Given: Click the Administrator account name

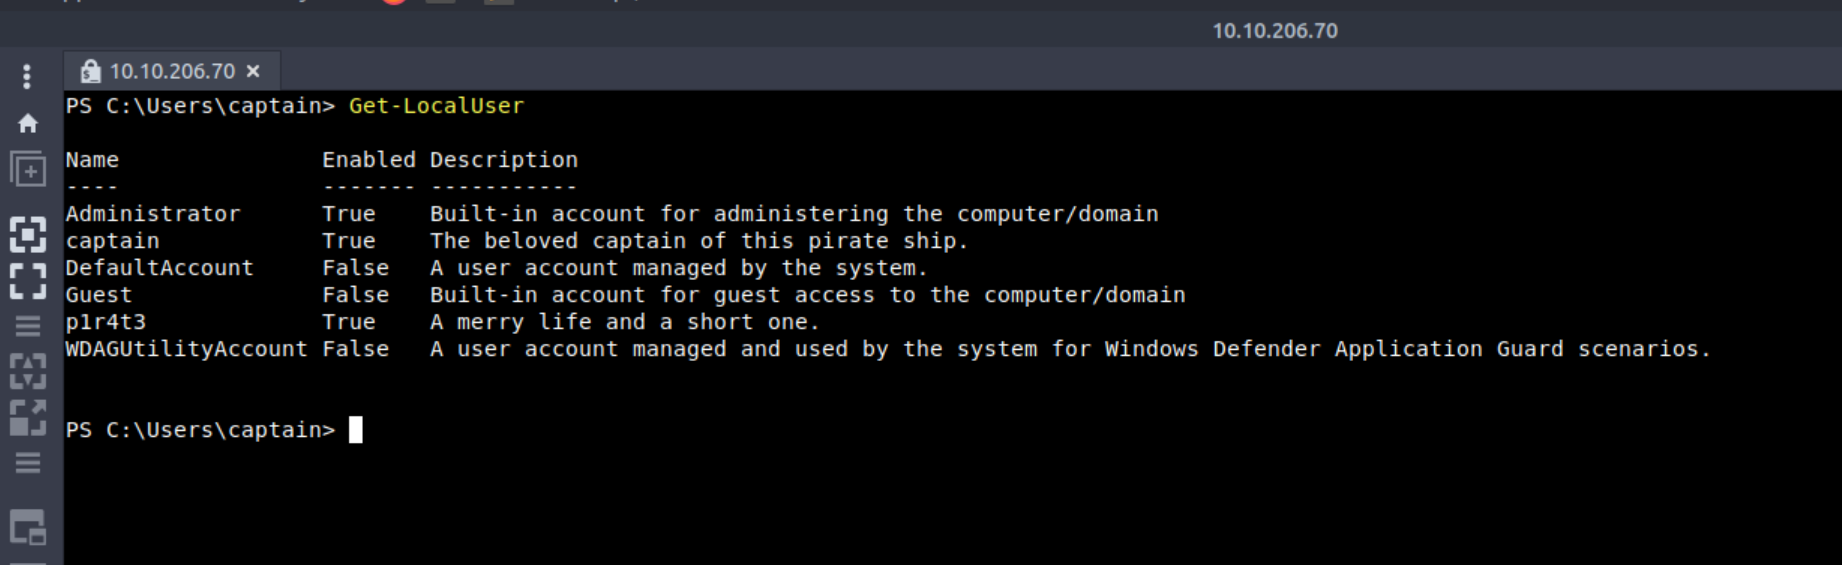Looking at the screenshot, I should (x=153, y=214).
